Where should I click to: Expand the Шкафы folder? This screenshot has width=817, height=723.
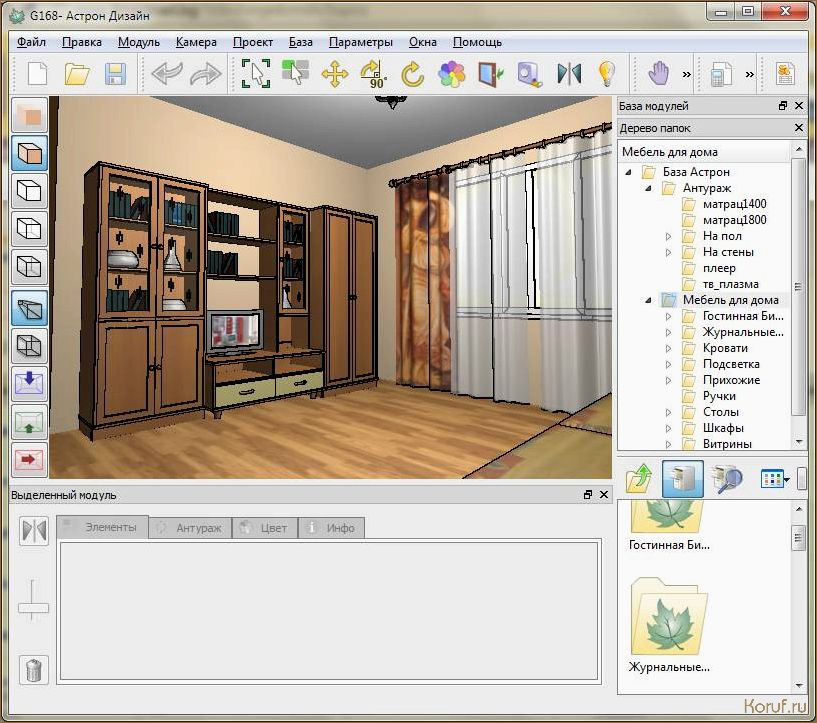[669, 429]
